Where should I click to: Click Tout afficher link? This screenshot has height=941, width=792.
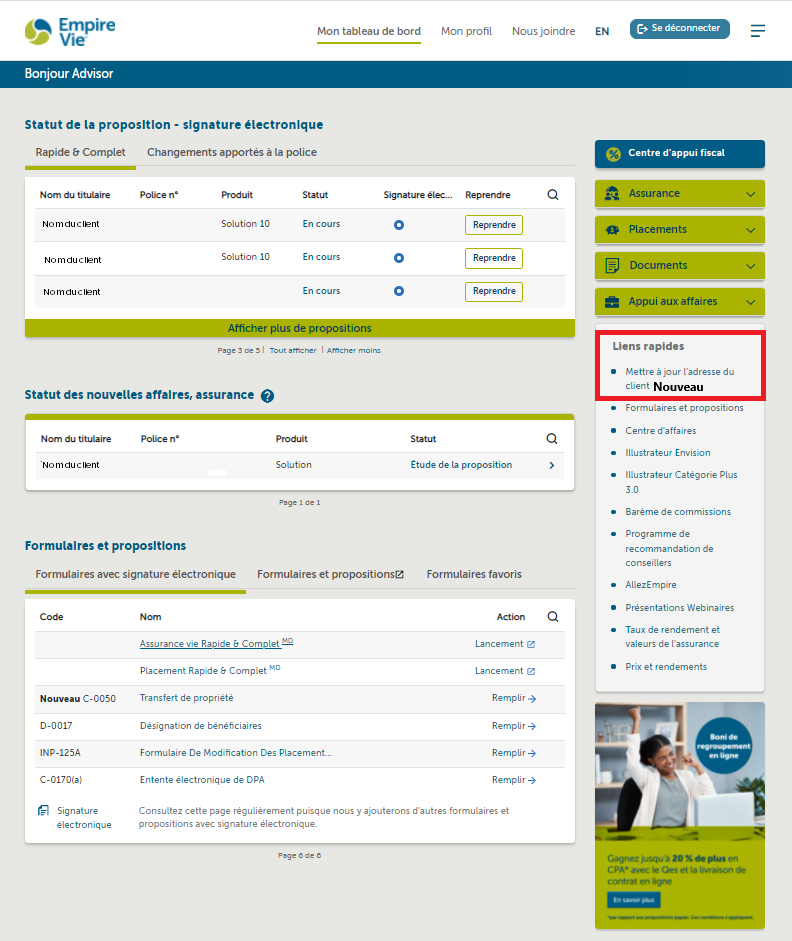pyautogui.click(x=293, y=350)
